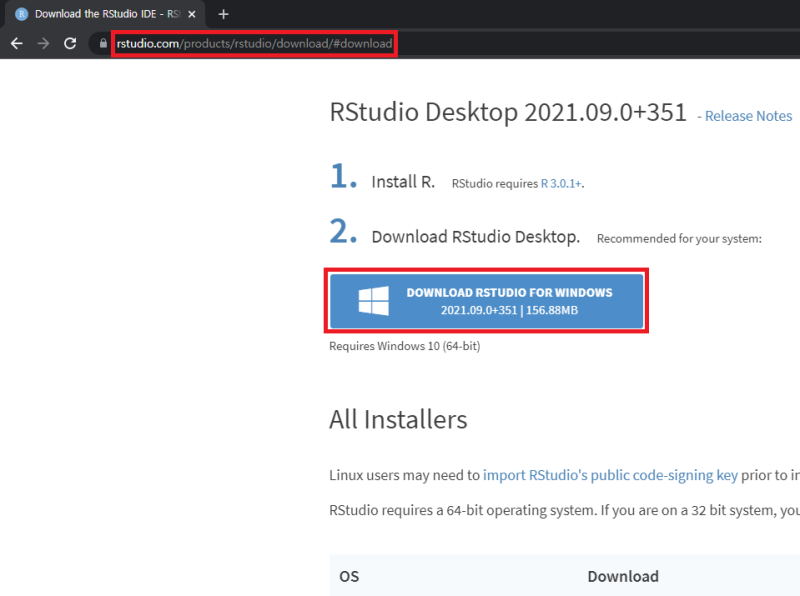Click the back navigation arrow
Screen dimensions: 800x596
click(x=16, y=43)
